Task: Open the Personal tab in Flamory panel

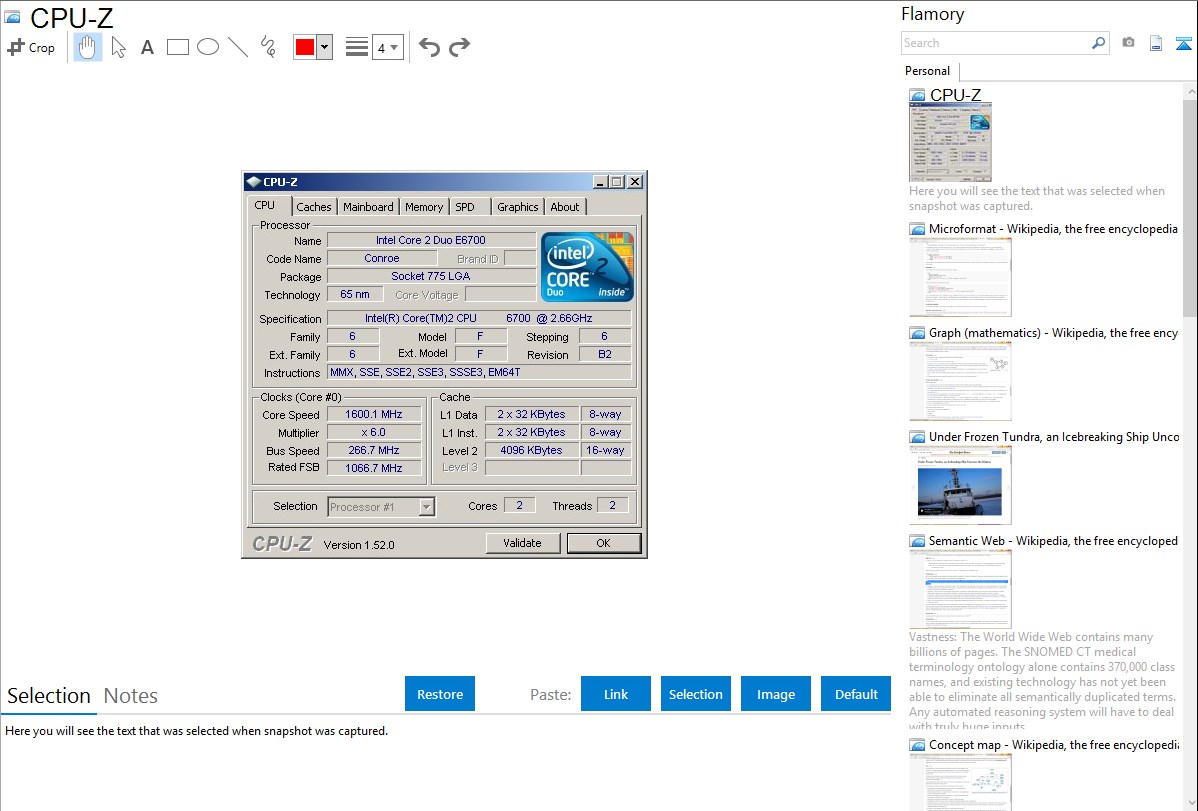Action: pyautogui.click(x=927, y=71)
